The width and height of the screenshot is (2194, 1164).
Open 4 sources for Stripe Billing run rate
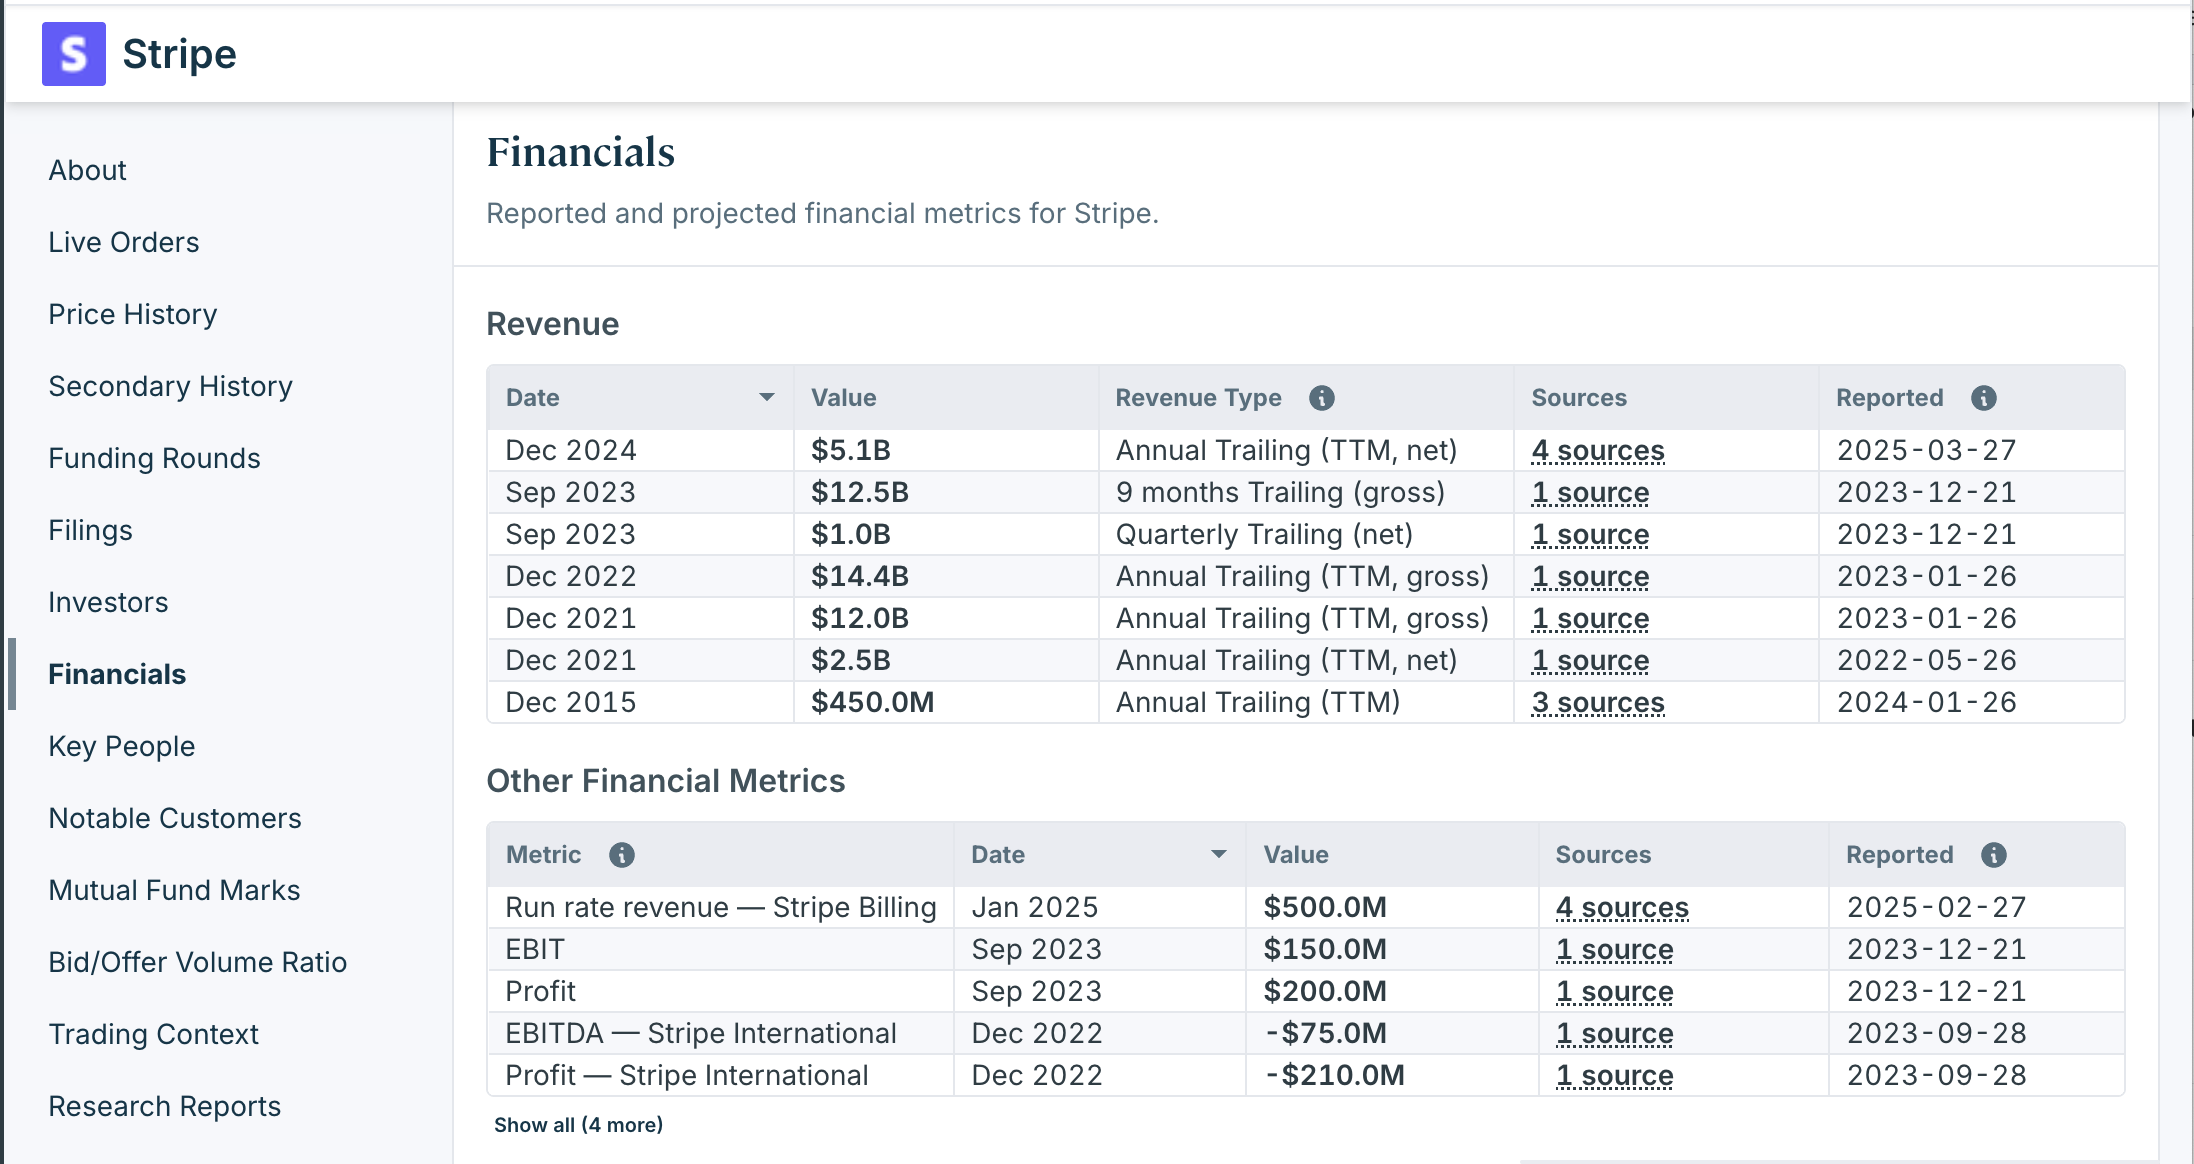[x=1622, y=908]
